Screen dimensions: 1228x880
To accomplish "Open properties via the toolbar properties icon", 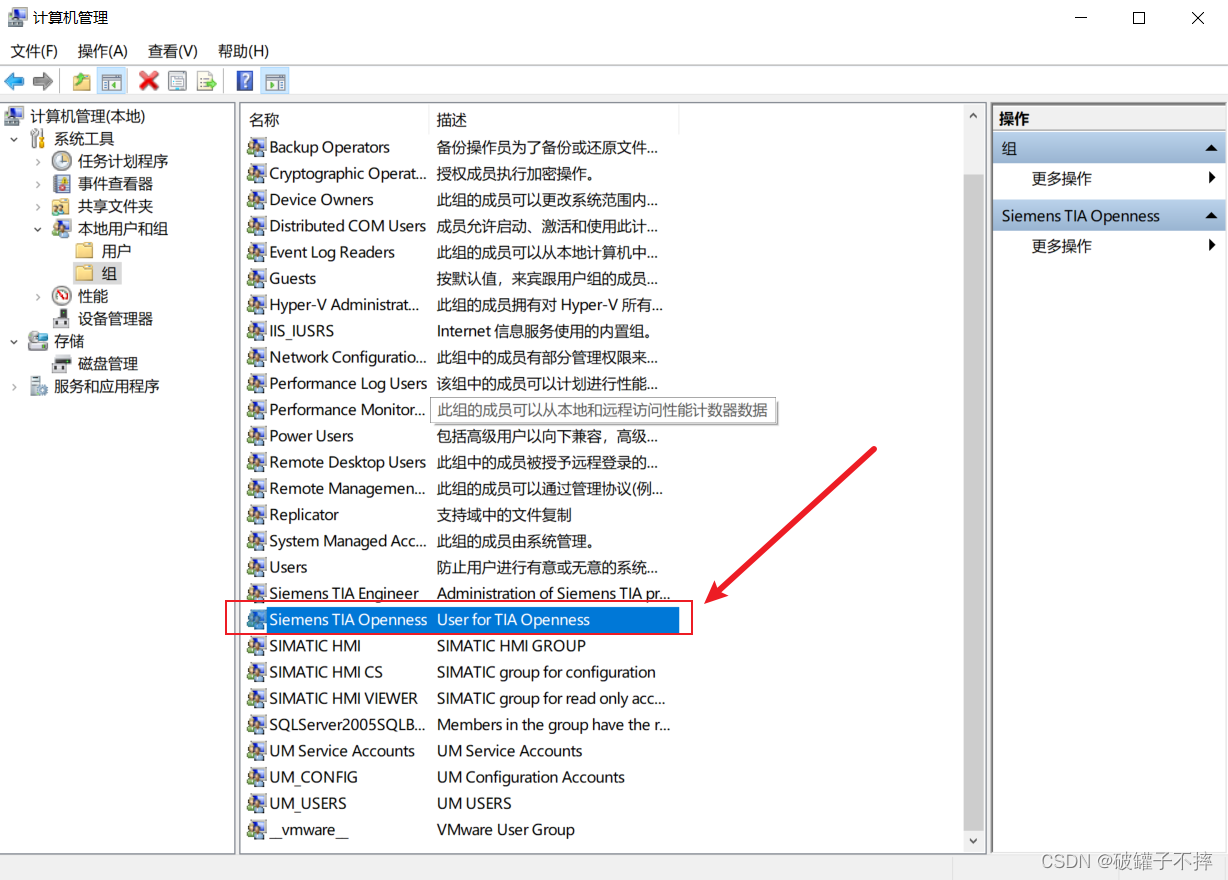I will pos(178,81).
